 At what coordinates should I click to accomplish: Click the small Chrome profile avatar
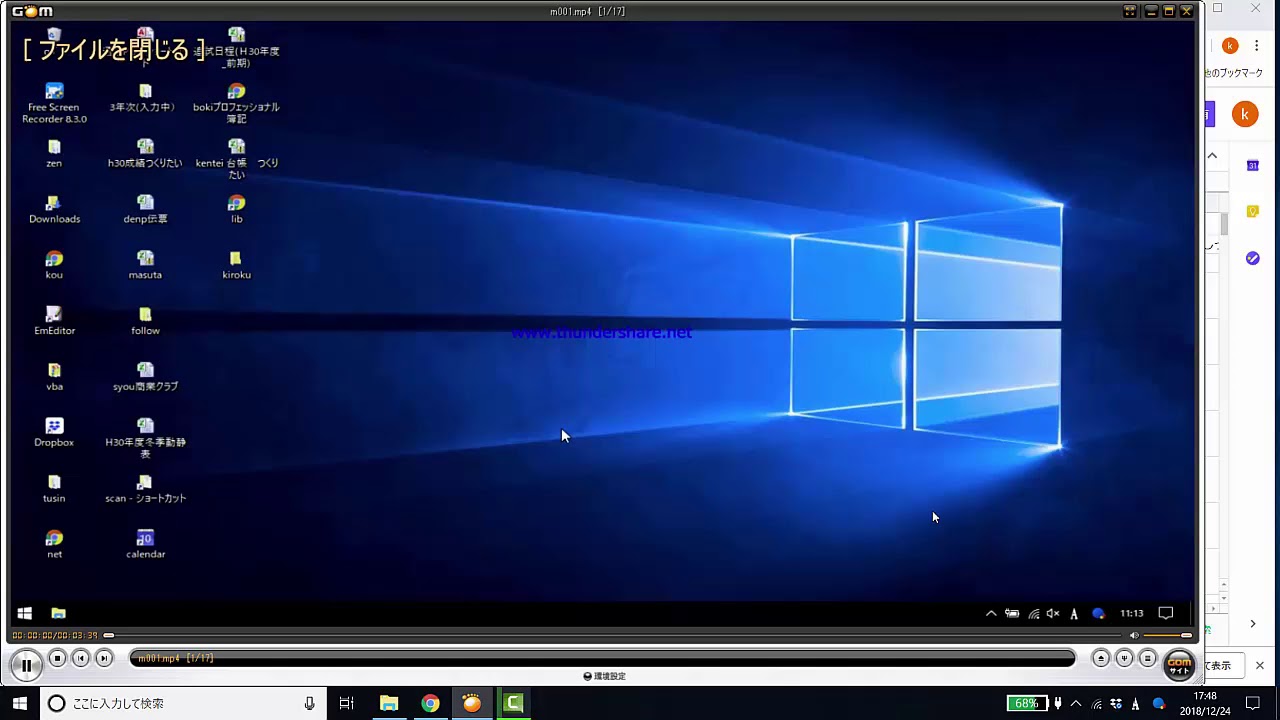[x=1230, y=46]
